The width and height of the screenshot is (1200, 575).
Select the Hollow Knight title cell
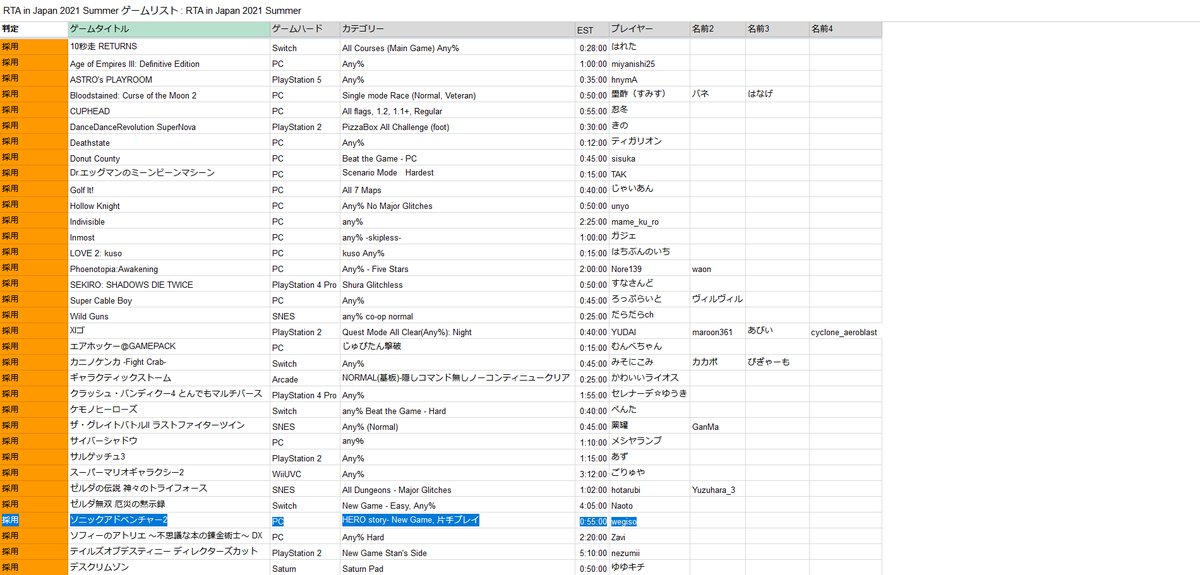(x=168, y=205)
